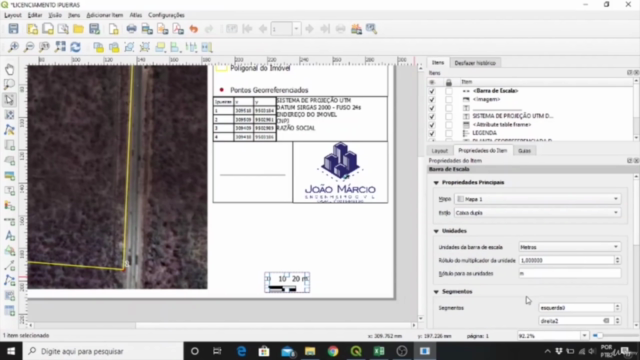Add new pages to layout
The image size is (640, 360).
pos(113,29)
